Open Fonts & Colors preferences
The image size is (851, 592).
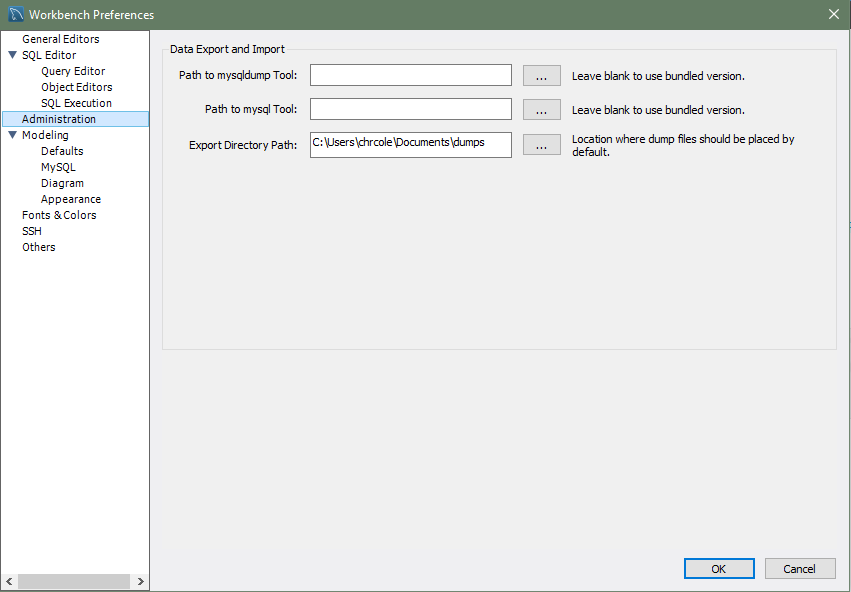click(x=59, y=215)
